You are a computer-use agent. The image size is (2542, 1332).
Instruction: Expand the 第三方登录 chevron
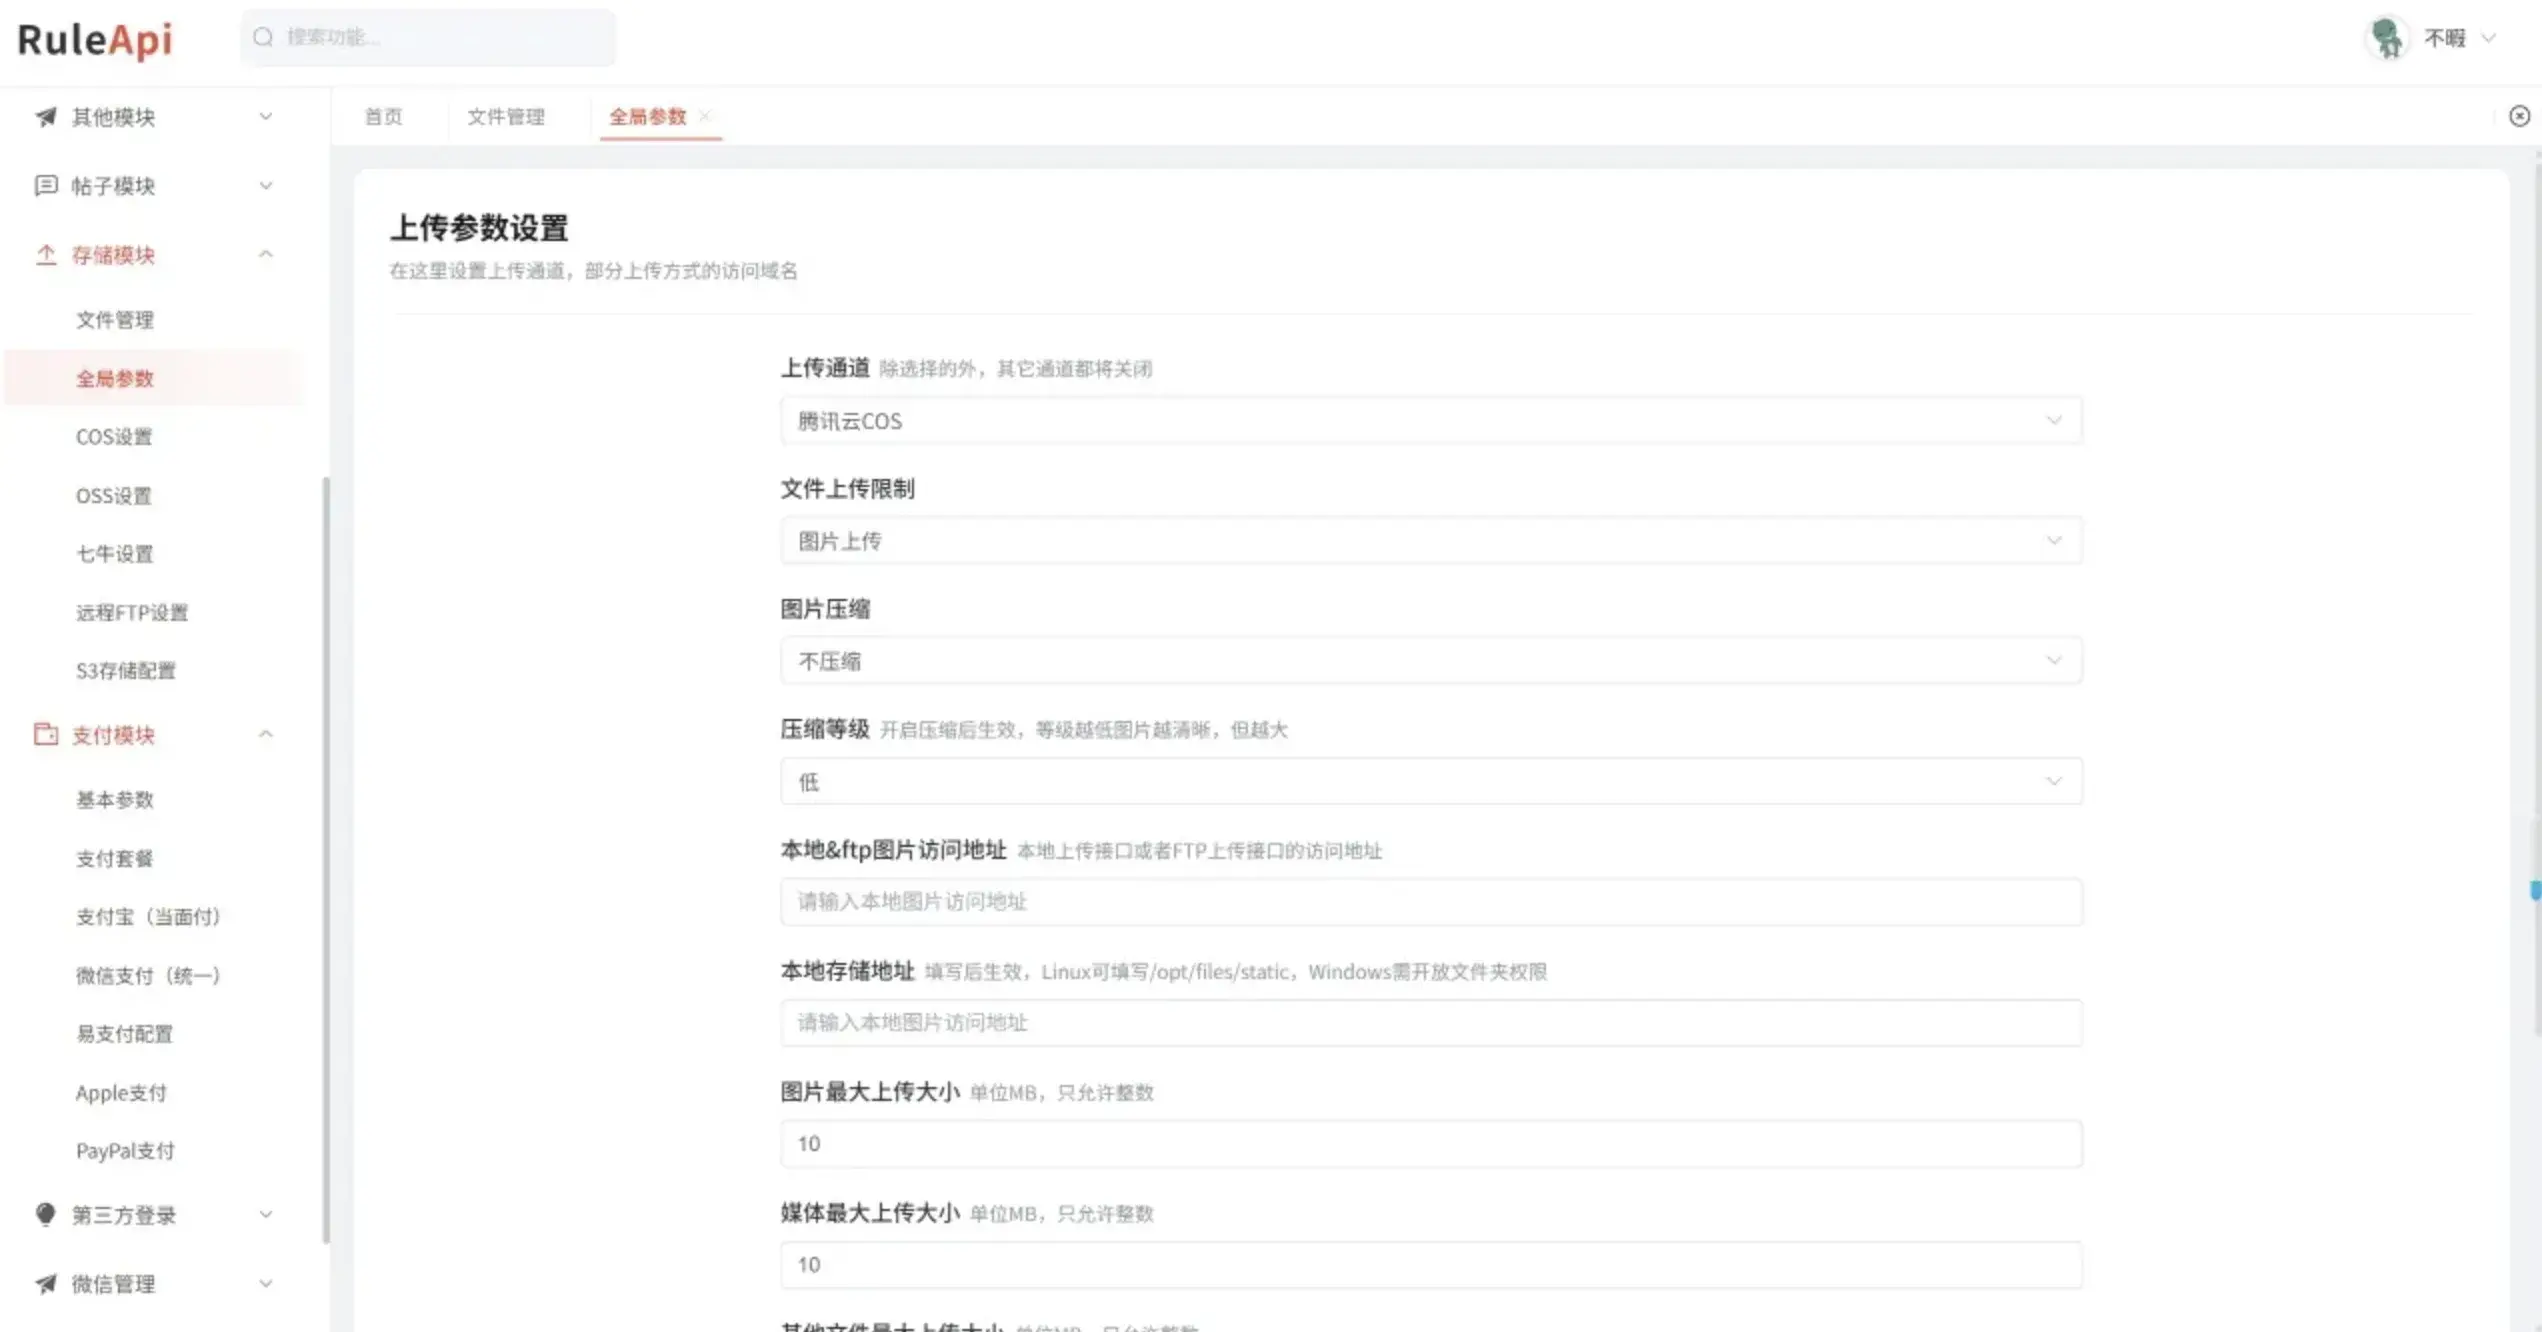pos(266,1214)
